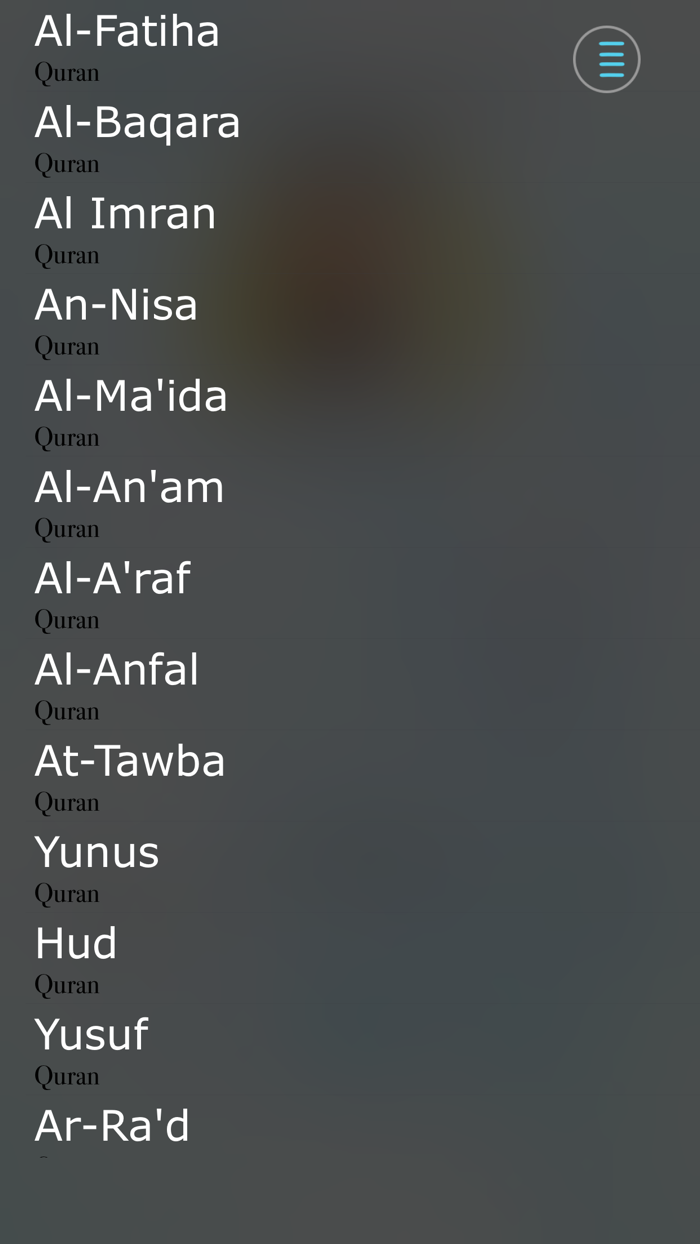The image size is (700, 1244).
Task: Select the Al-Ma'ida entry
Action: (x=131, y=396)
